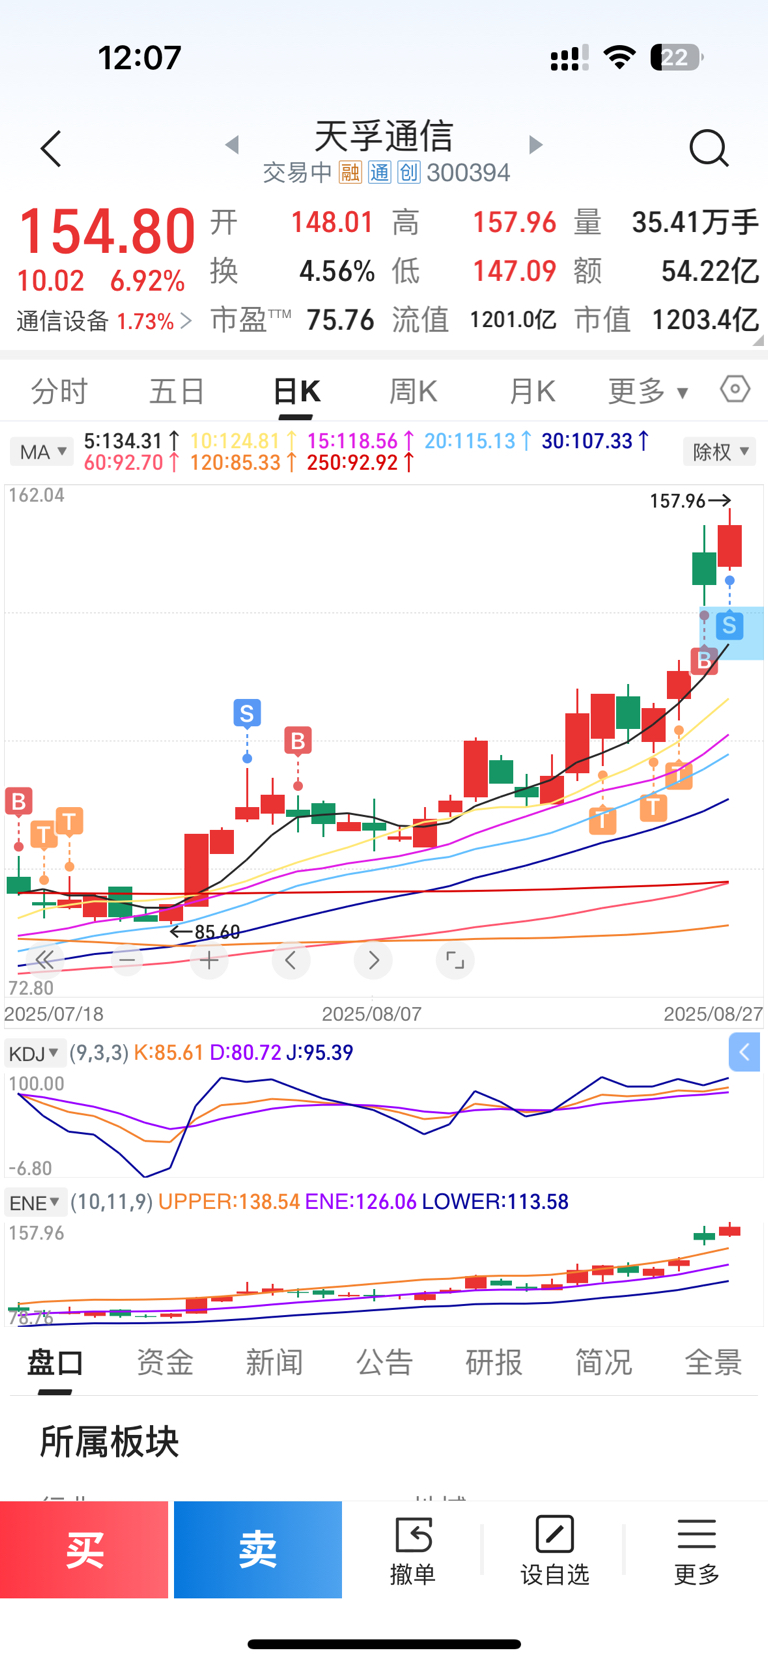Tap the red 买 buy button

(84, 1549)
